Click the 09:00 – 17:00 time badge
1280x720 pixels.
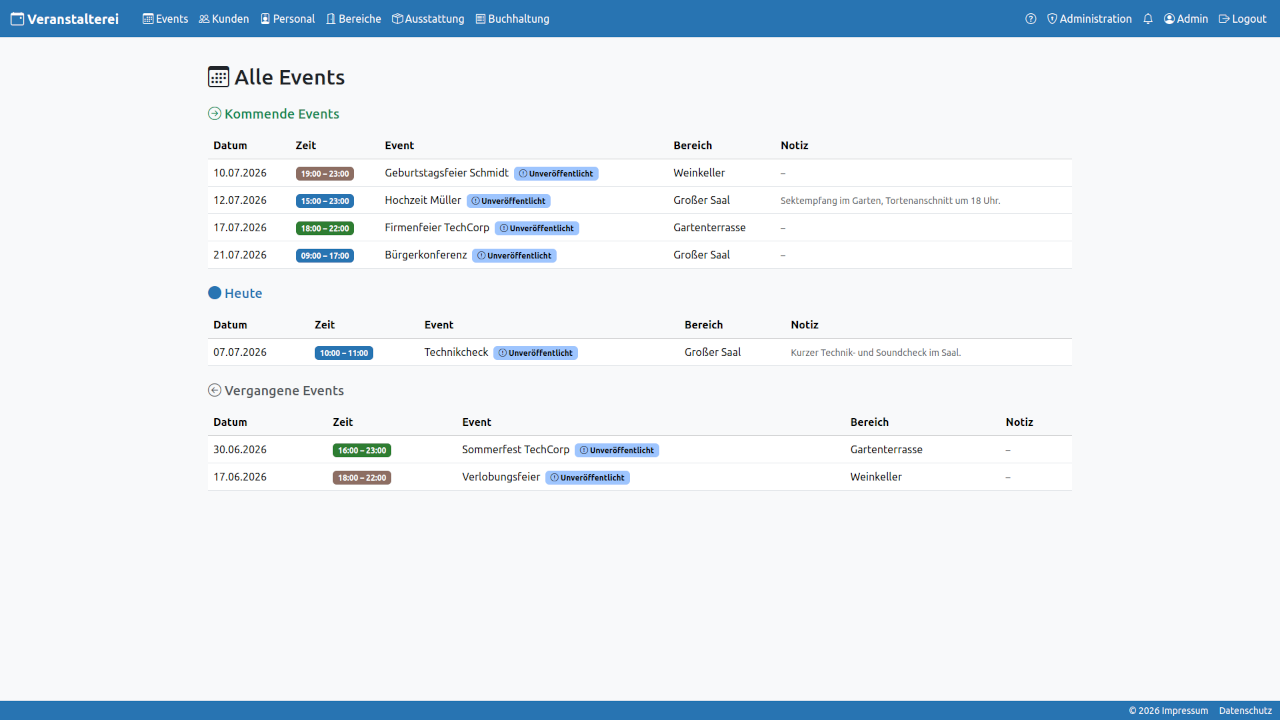325,256
